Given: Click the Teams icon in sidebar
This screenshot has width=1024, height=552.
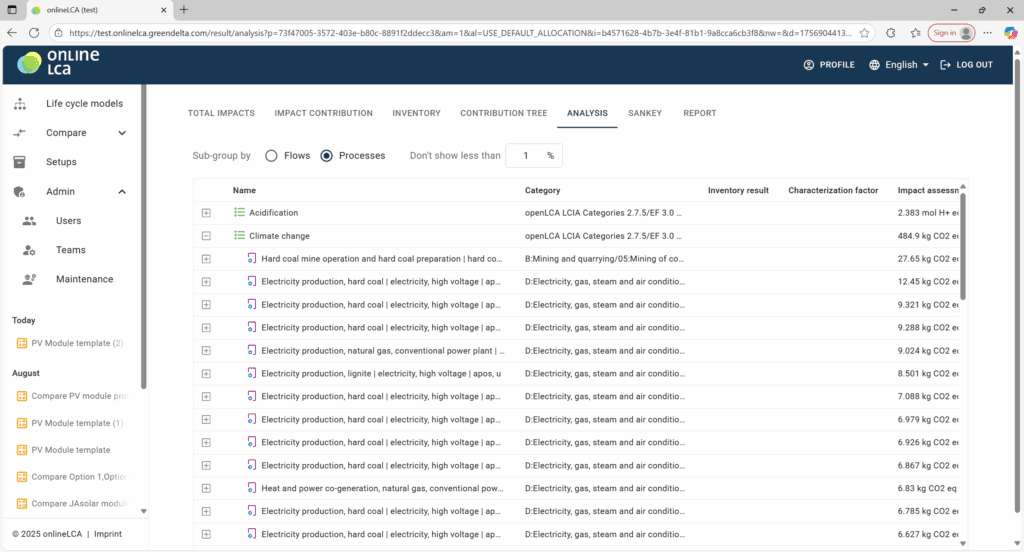Looking at the screenshot, I should [29, 250].
